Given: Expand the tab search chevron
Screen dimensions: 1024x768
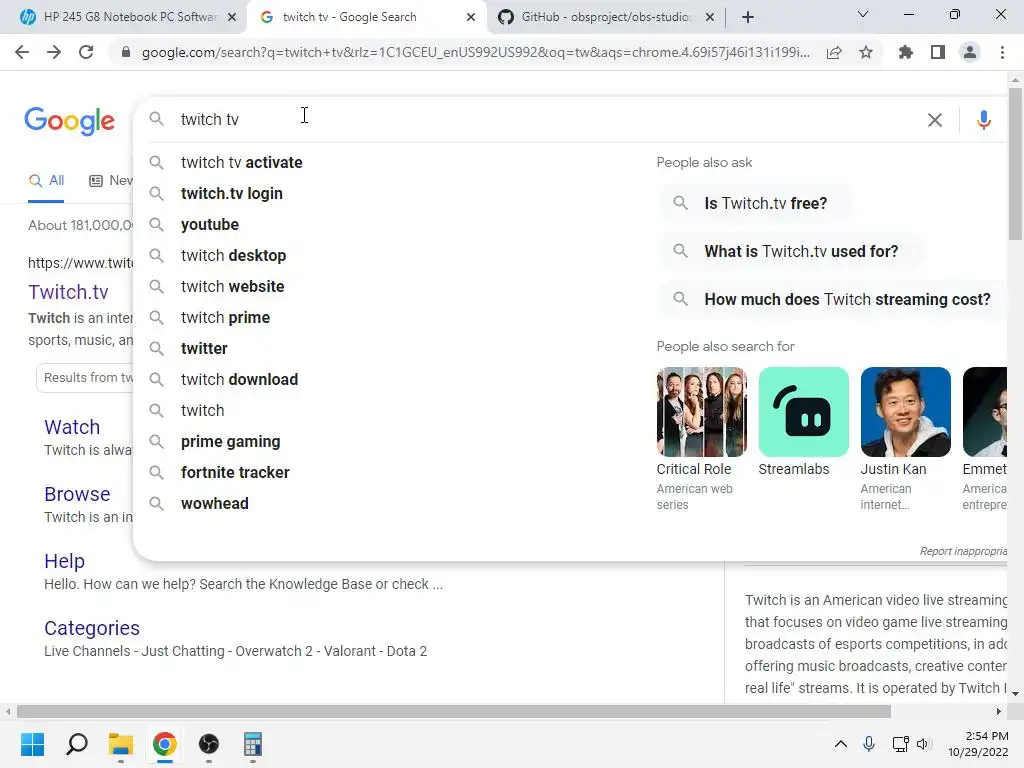Looking at the screenshot, I should click(863, 14).
